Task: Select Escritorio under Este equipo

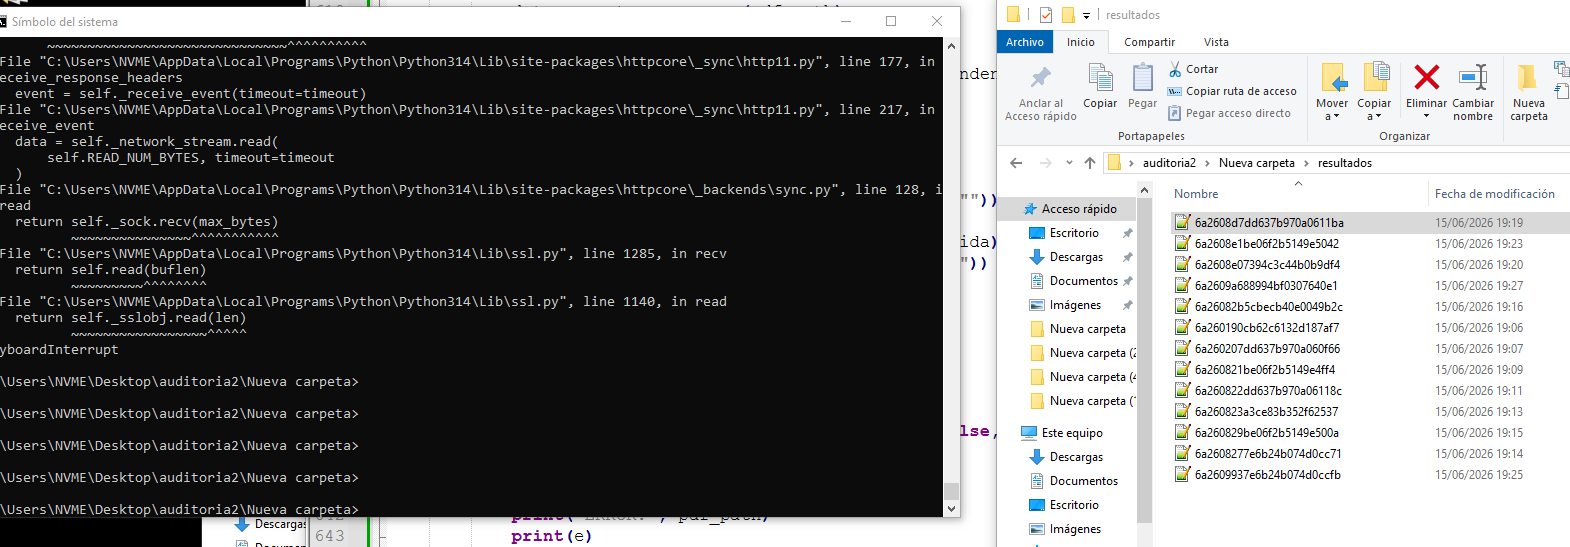Action: point(1074,505)
